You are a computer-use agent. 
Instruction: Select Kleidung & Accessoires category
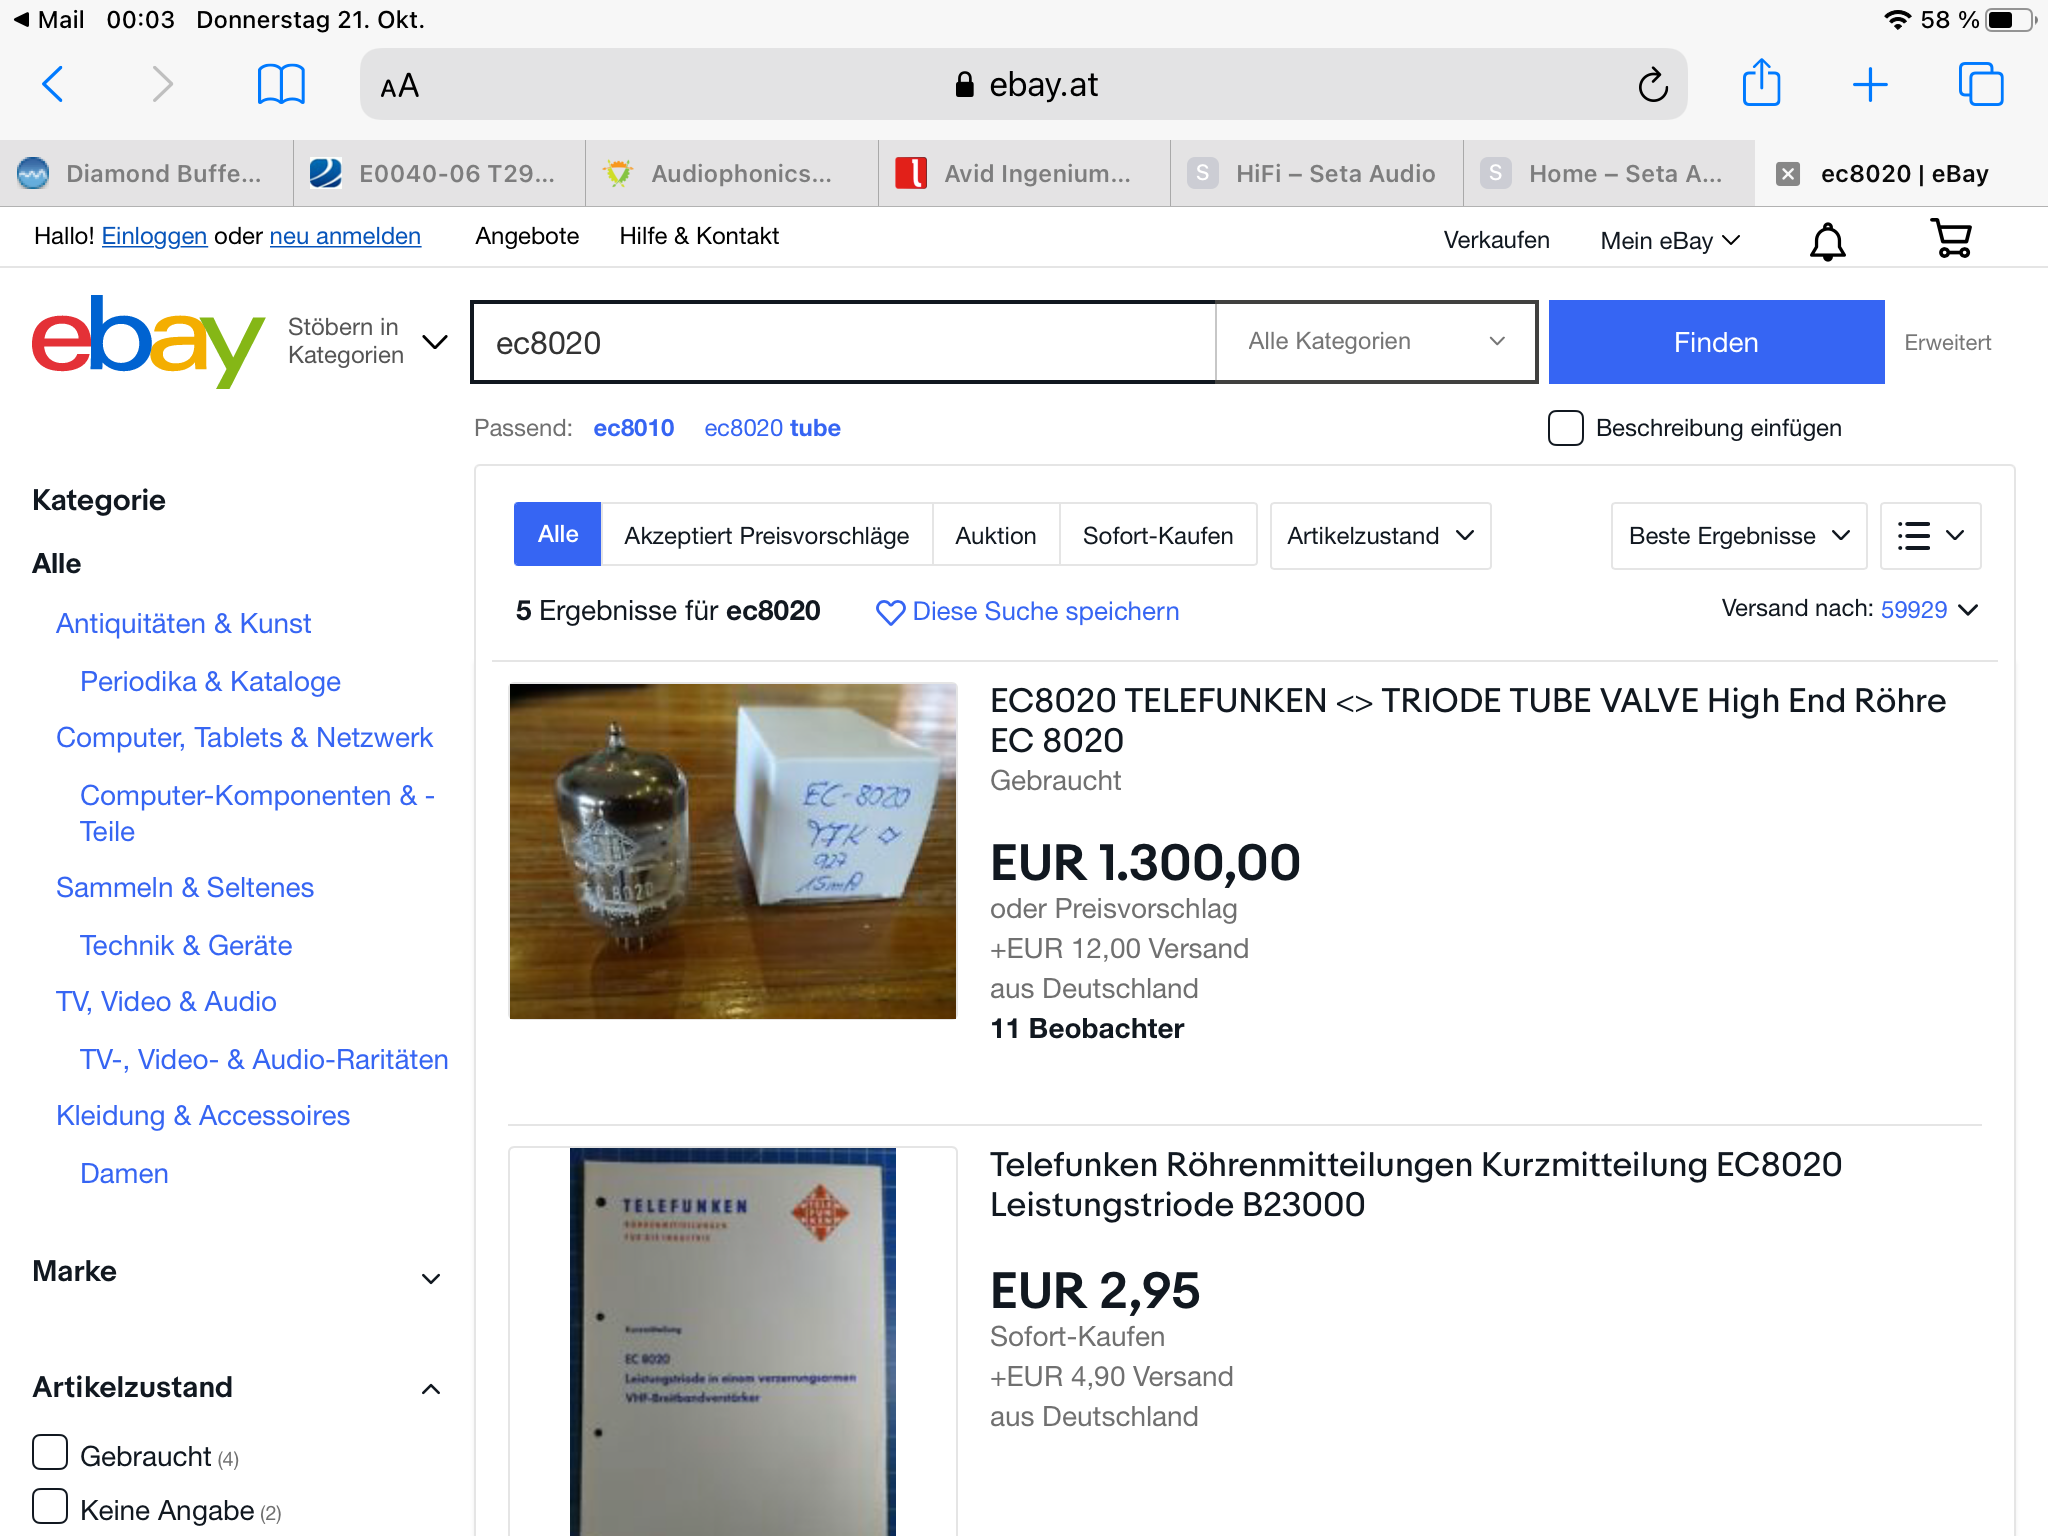coord(203,1116)
